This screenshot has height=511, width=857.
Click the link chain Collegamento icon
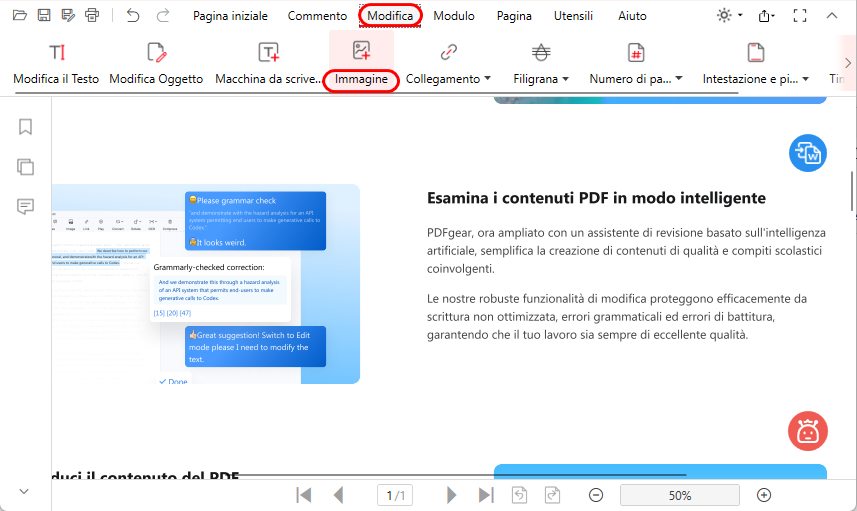point(448,52)
